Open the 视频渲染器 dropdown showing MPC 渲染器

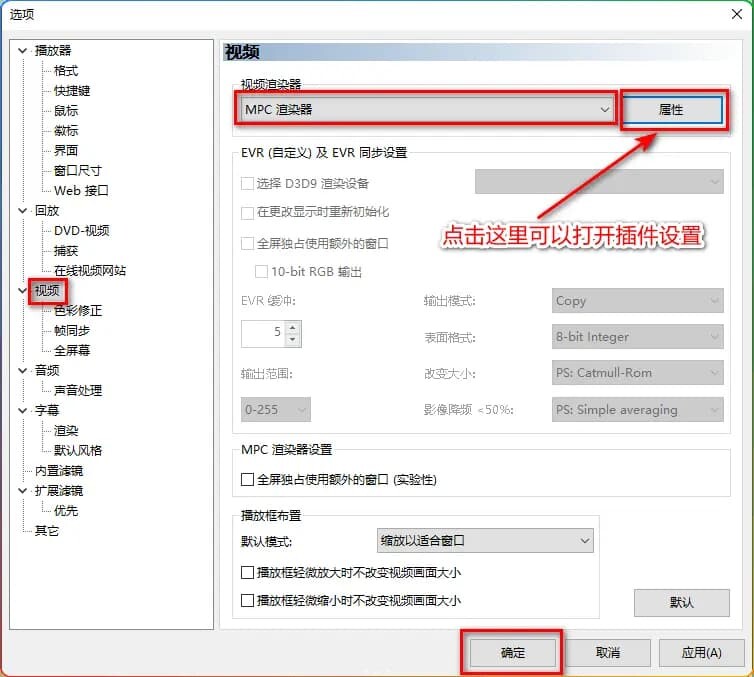click(x=427, y=109)
